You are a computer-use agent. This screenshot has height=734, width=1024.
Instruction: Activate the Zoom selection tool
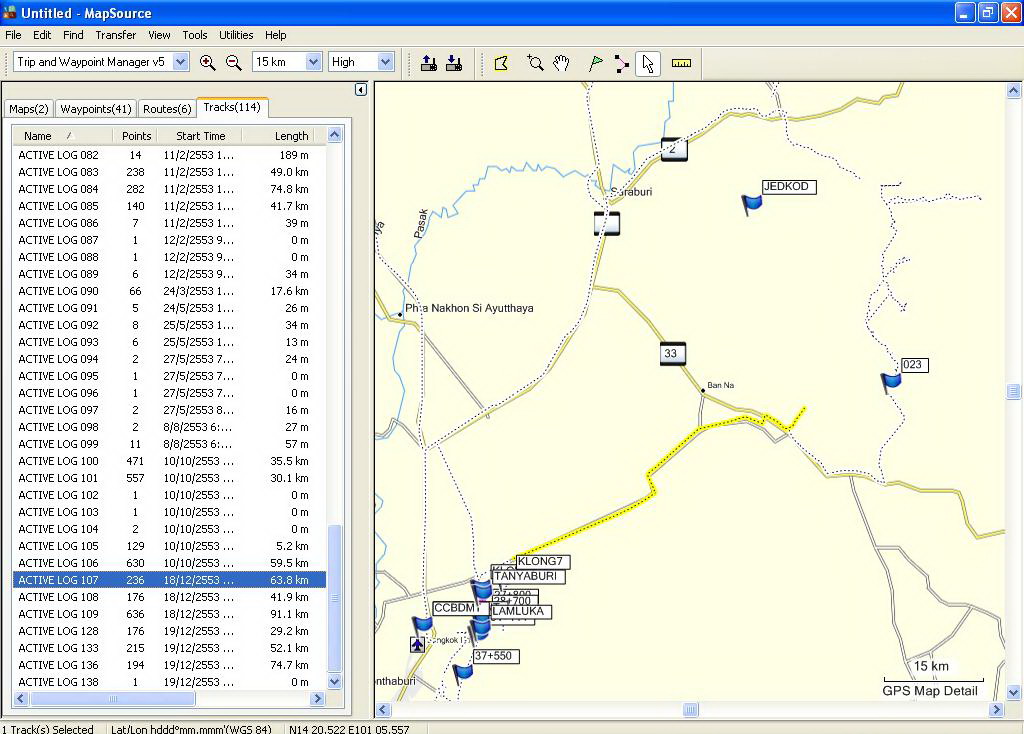(535, 63)
